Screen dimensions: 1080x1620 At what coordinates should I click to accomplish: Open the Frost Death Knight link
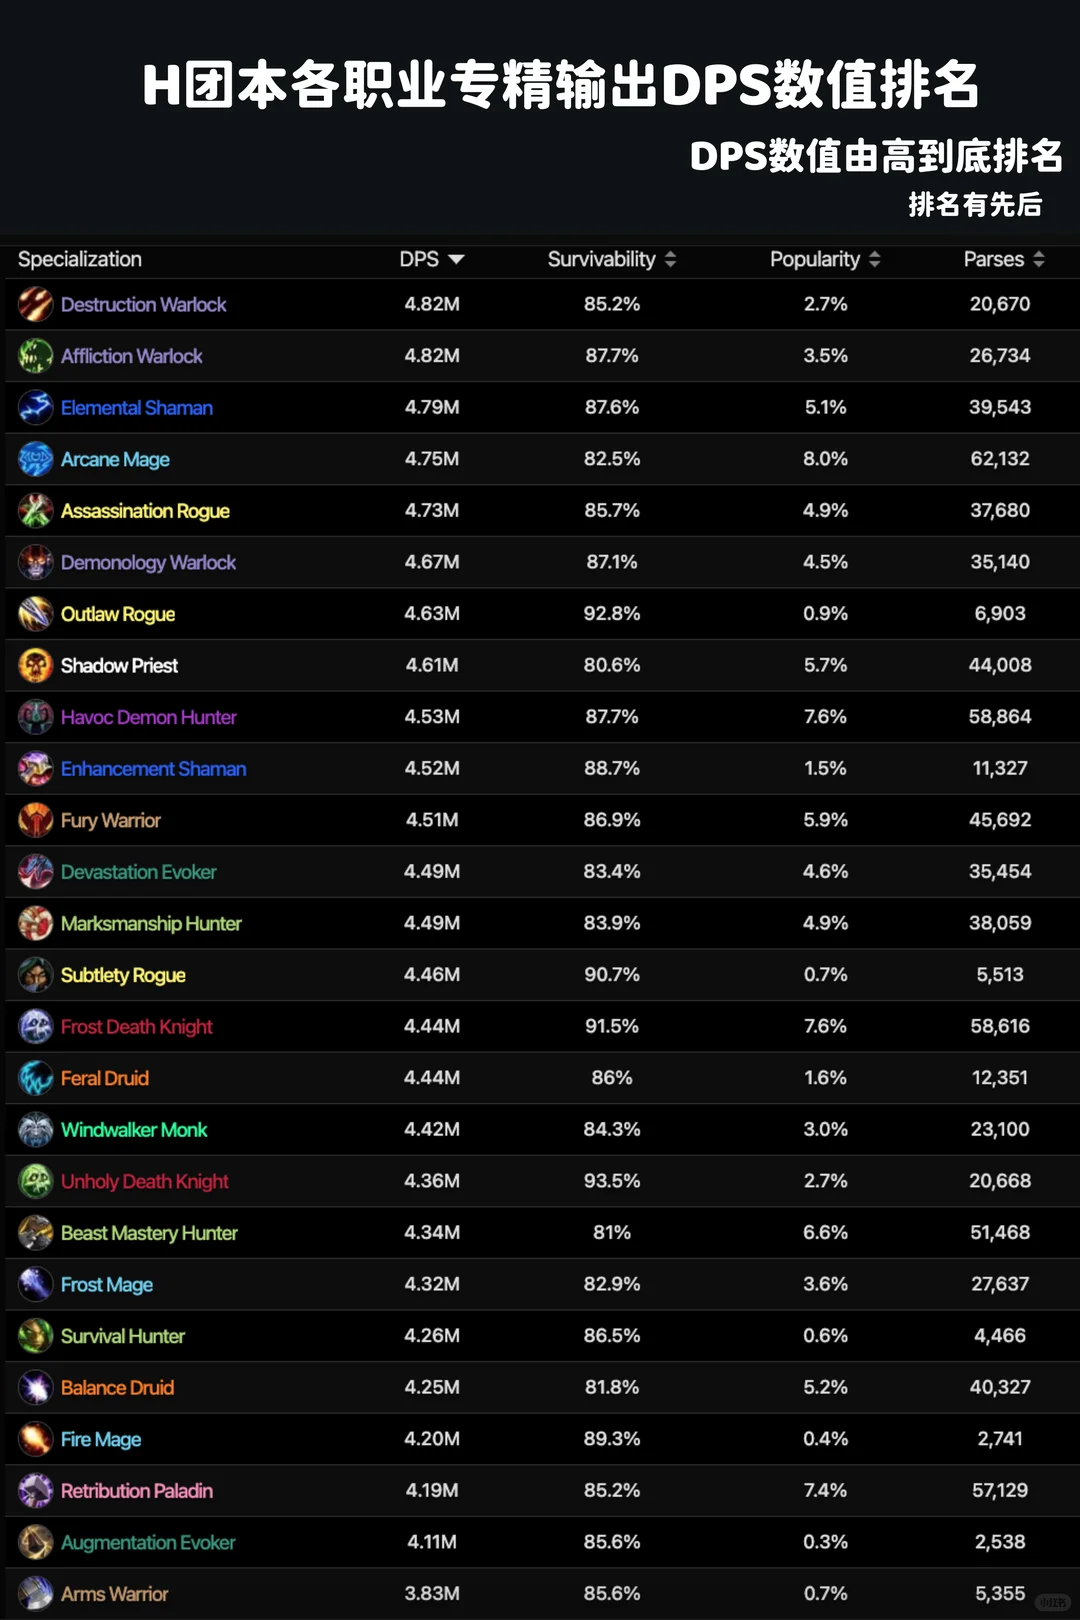tap(137, 1027)
